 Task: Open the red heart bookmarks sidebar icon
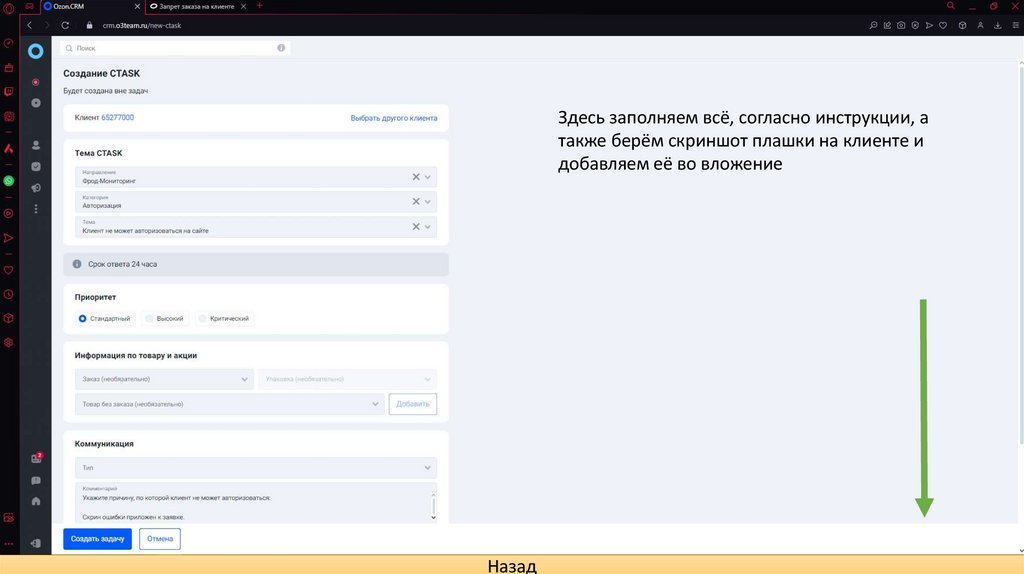(8, 270)
